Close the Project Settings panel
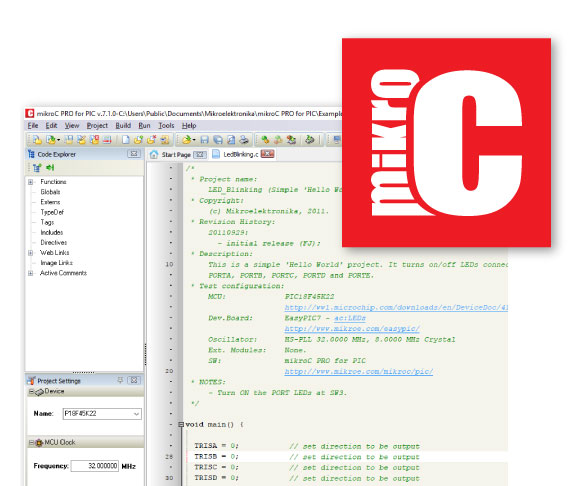This screenshot has height=486, width=573. click(134, 380)
